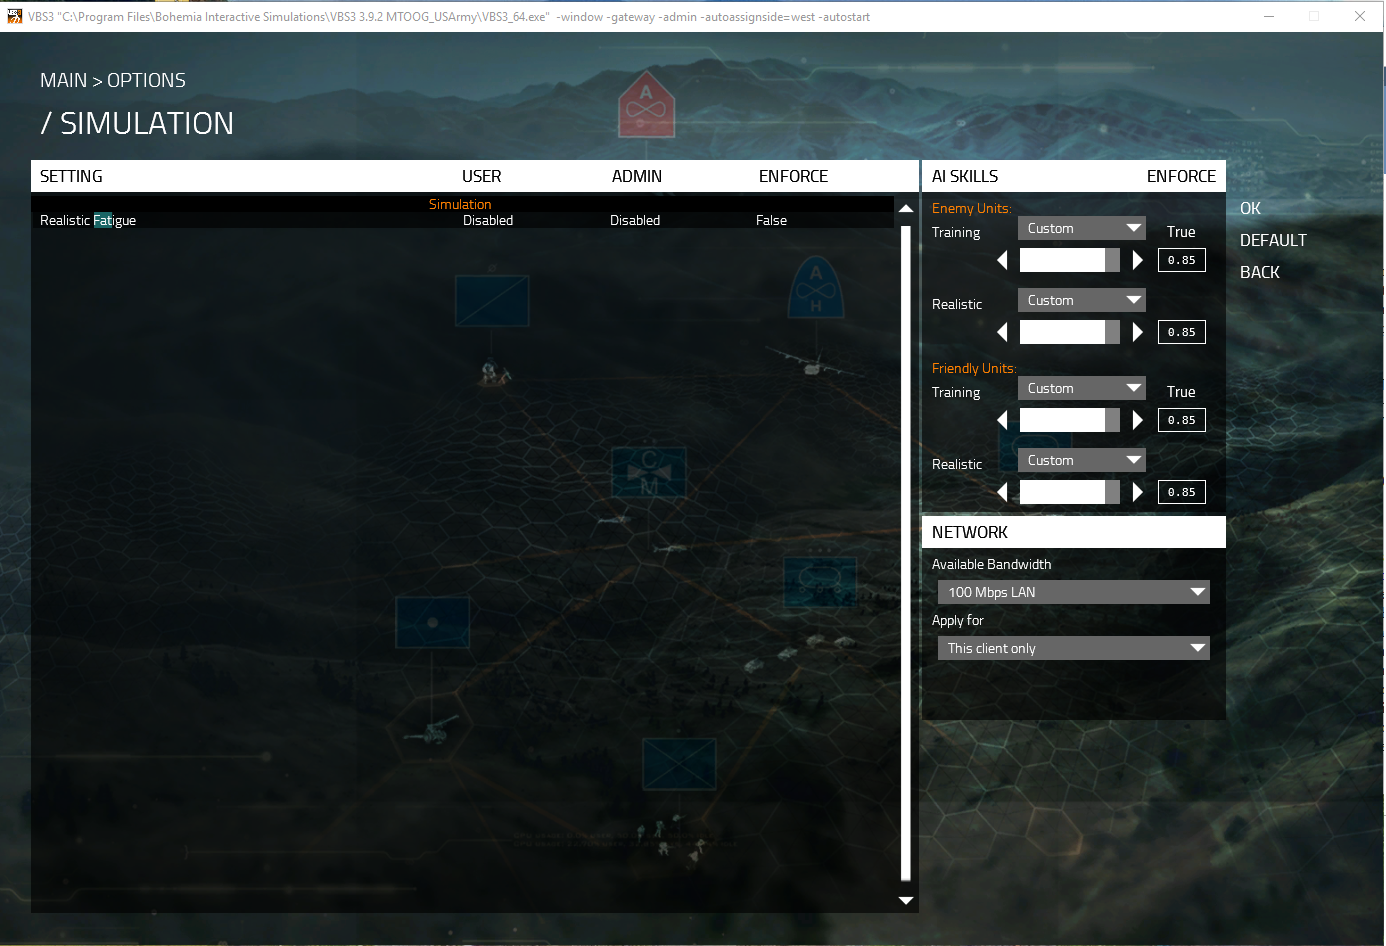Toggle Realistic Fatigue User value Disabled
1386x946 pixels.
[488, 220]
